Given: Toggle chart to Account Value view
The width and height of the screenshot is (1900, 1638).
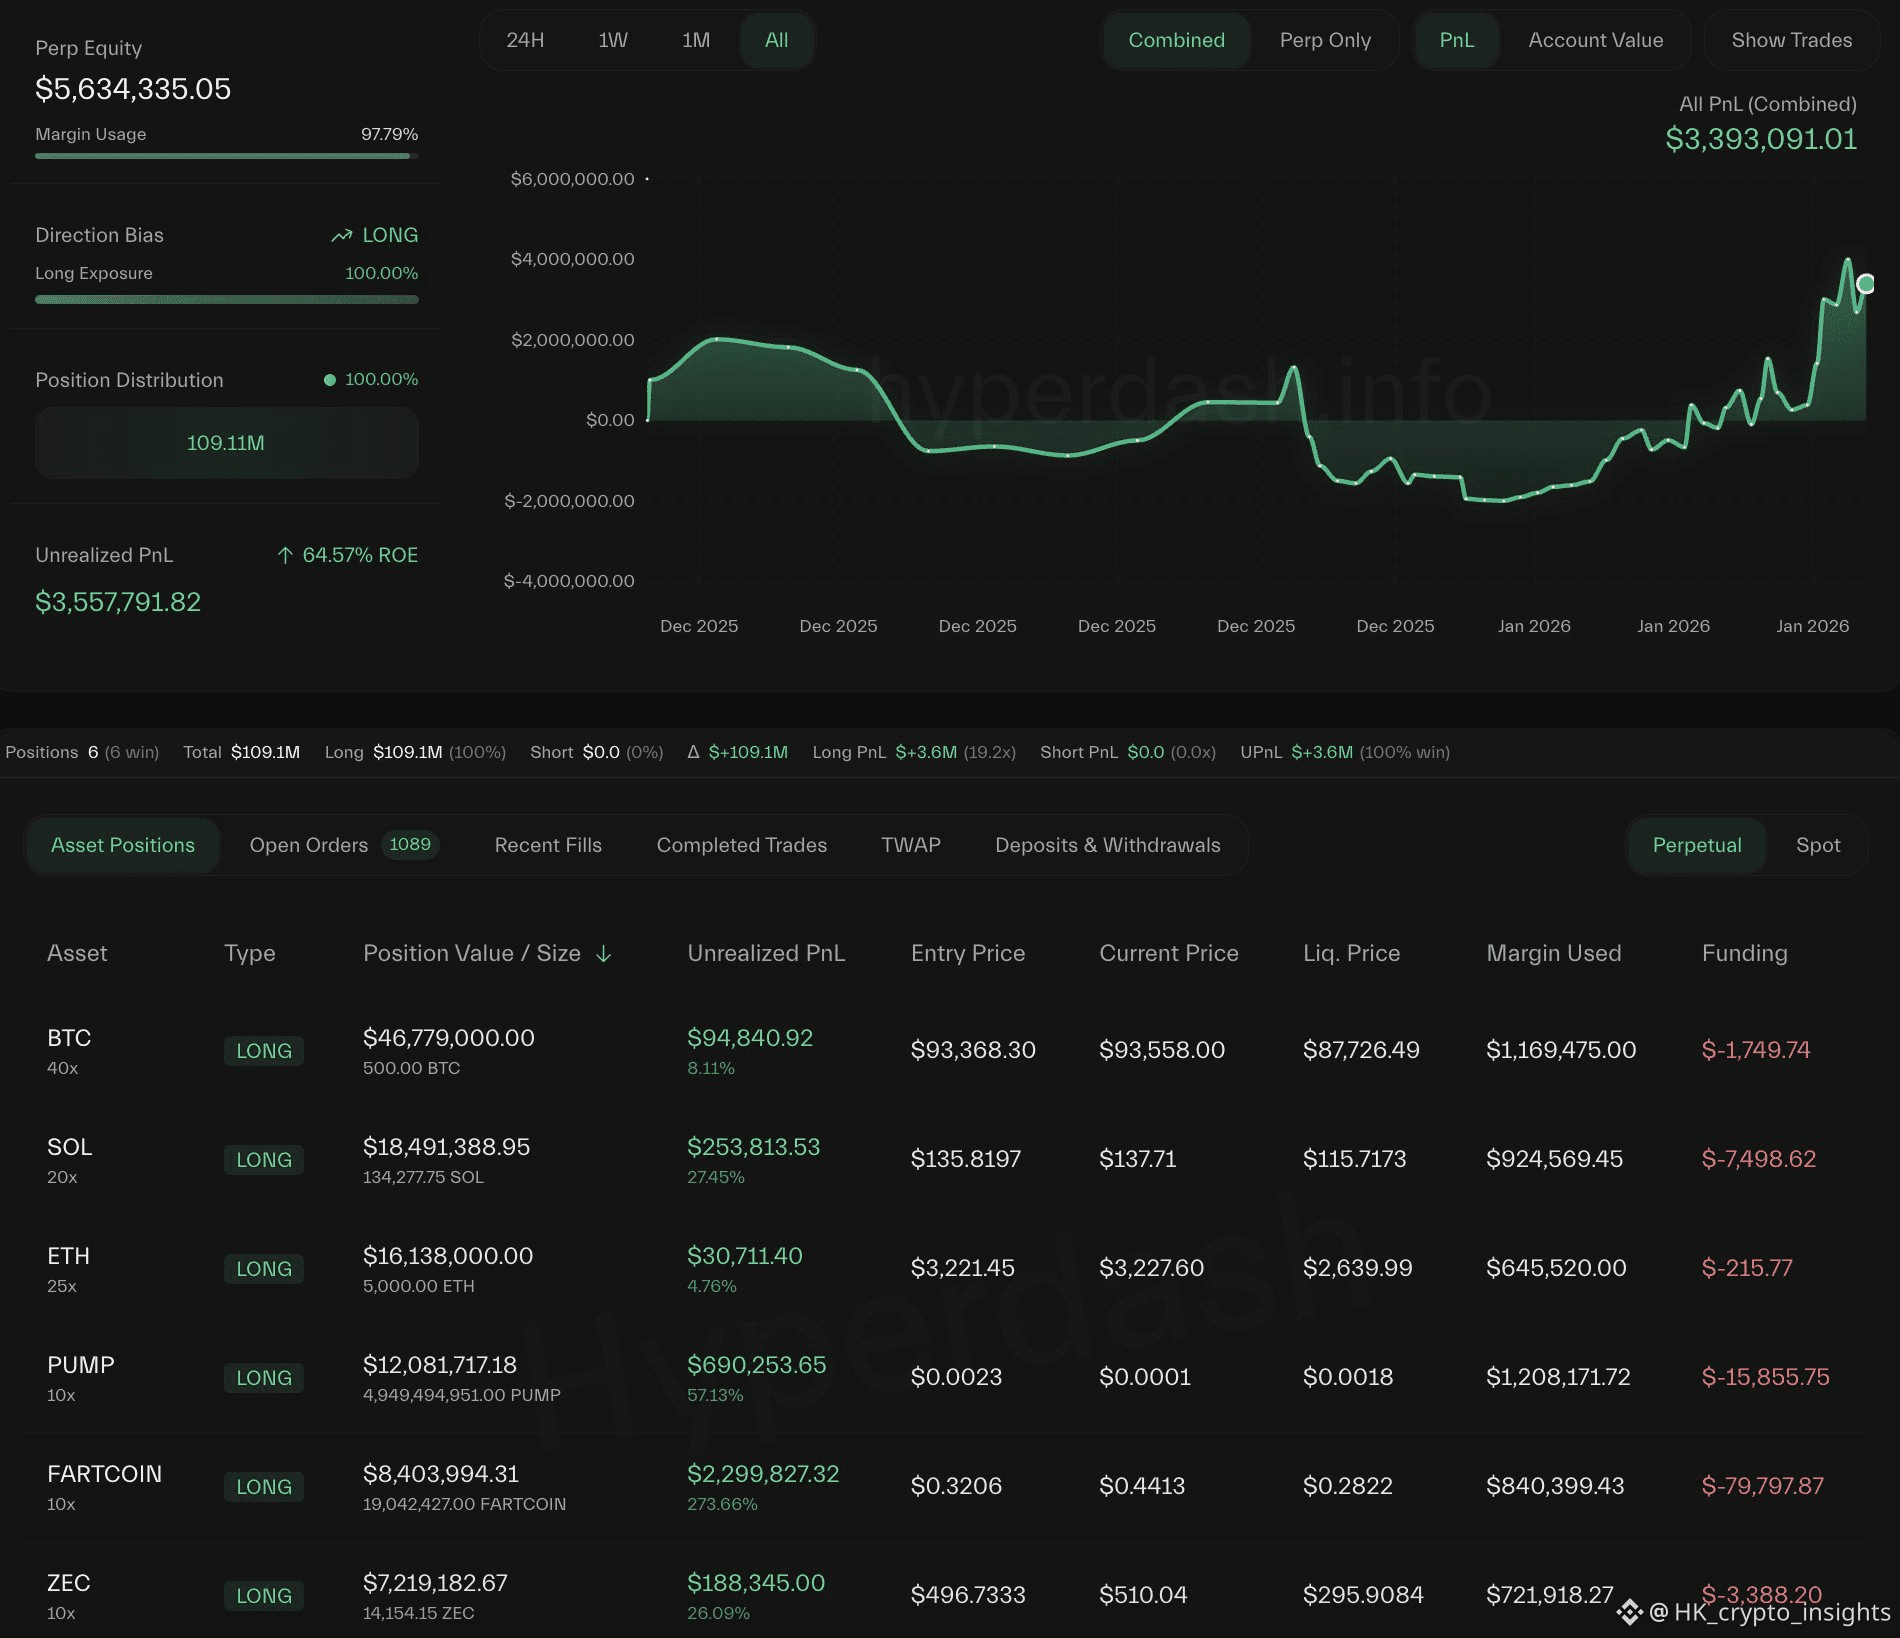Looking at the screenshot, I should coord(1595,40).
